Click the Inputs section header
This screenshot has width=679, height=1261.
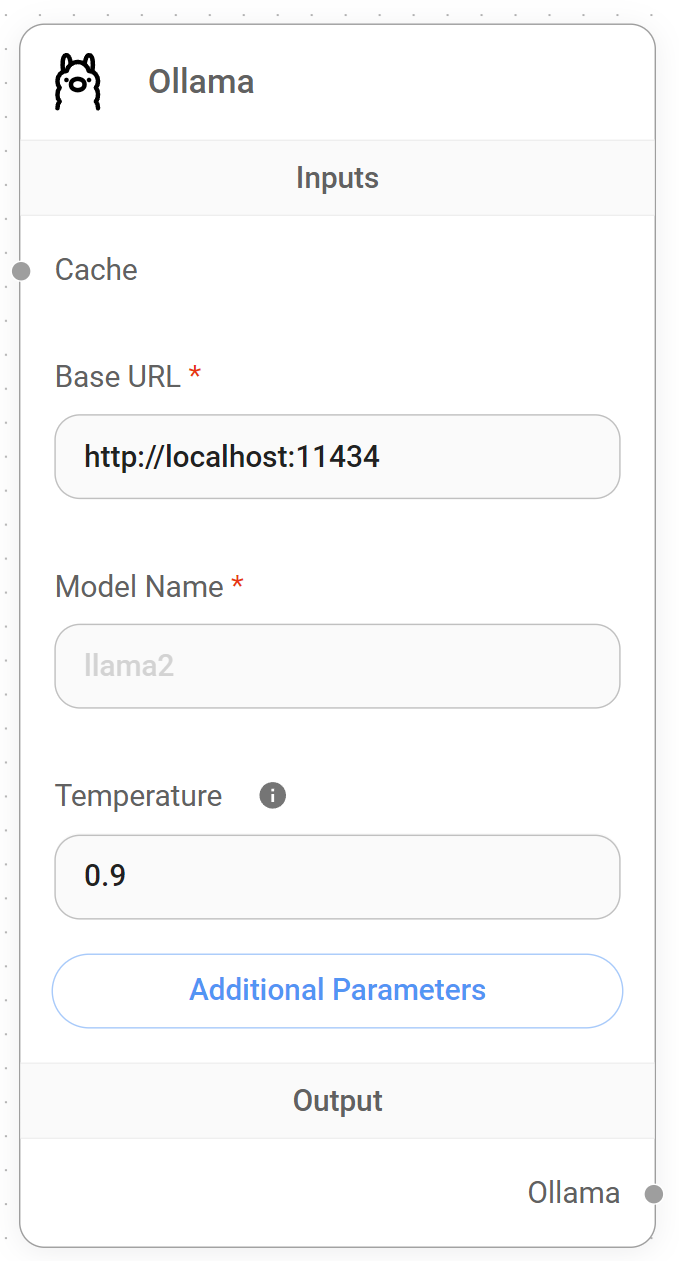point(337,178)
